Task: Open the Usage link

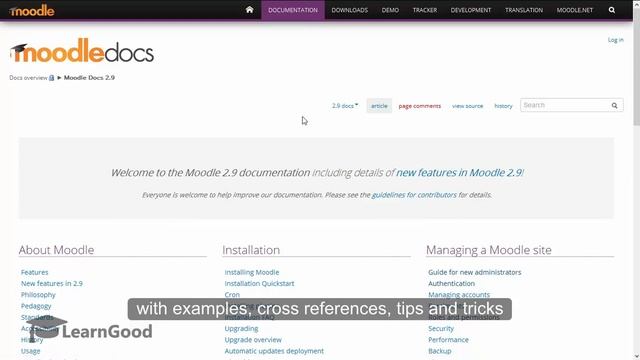Action: click(31, 351)
